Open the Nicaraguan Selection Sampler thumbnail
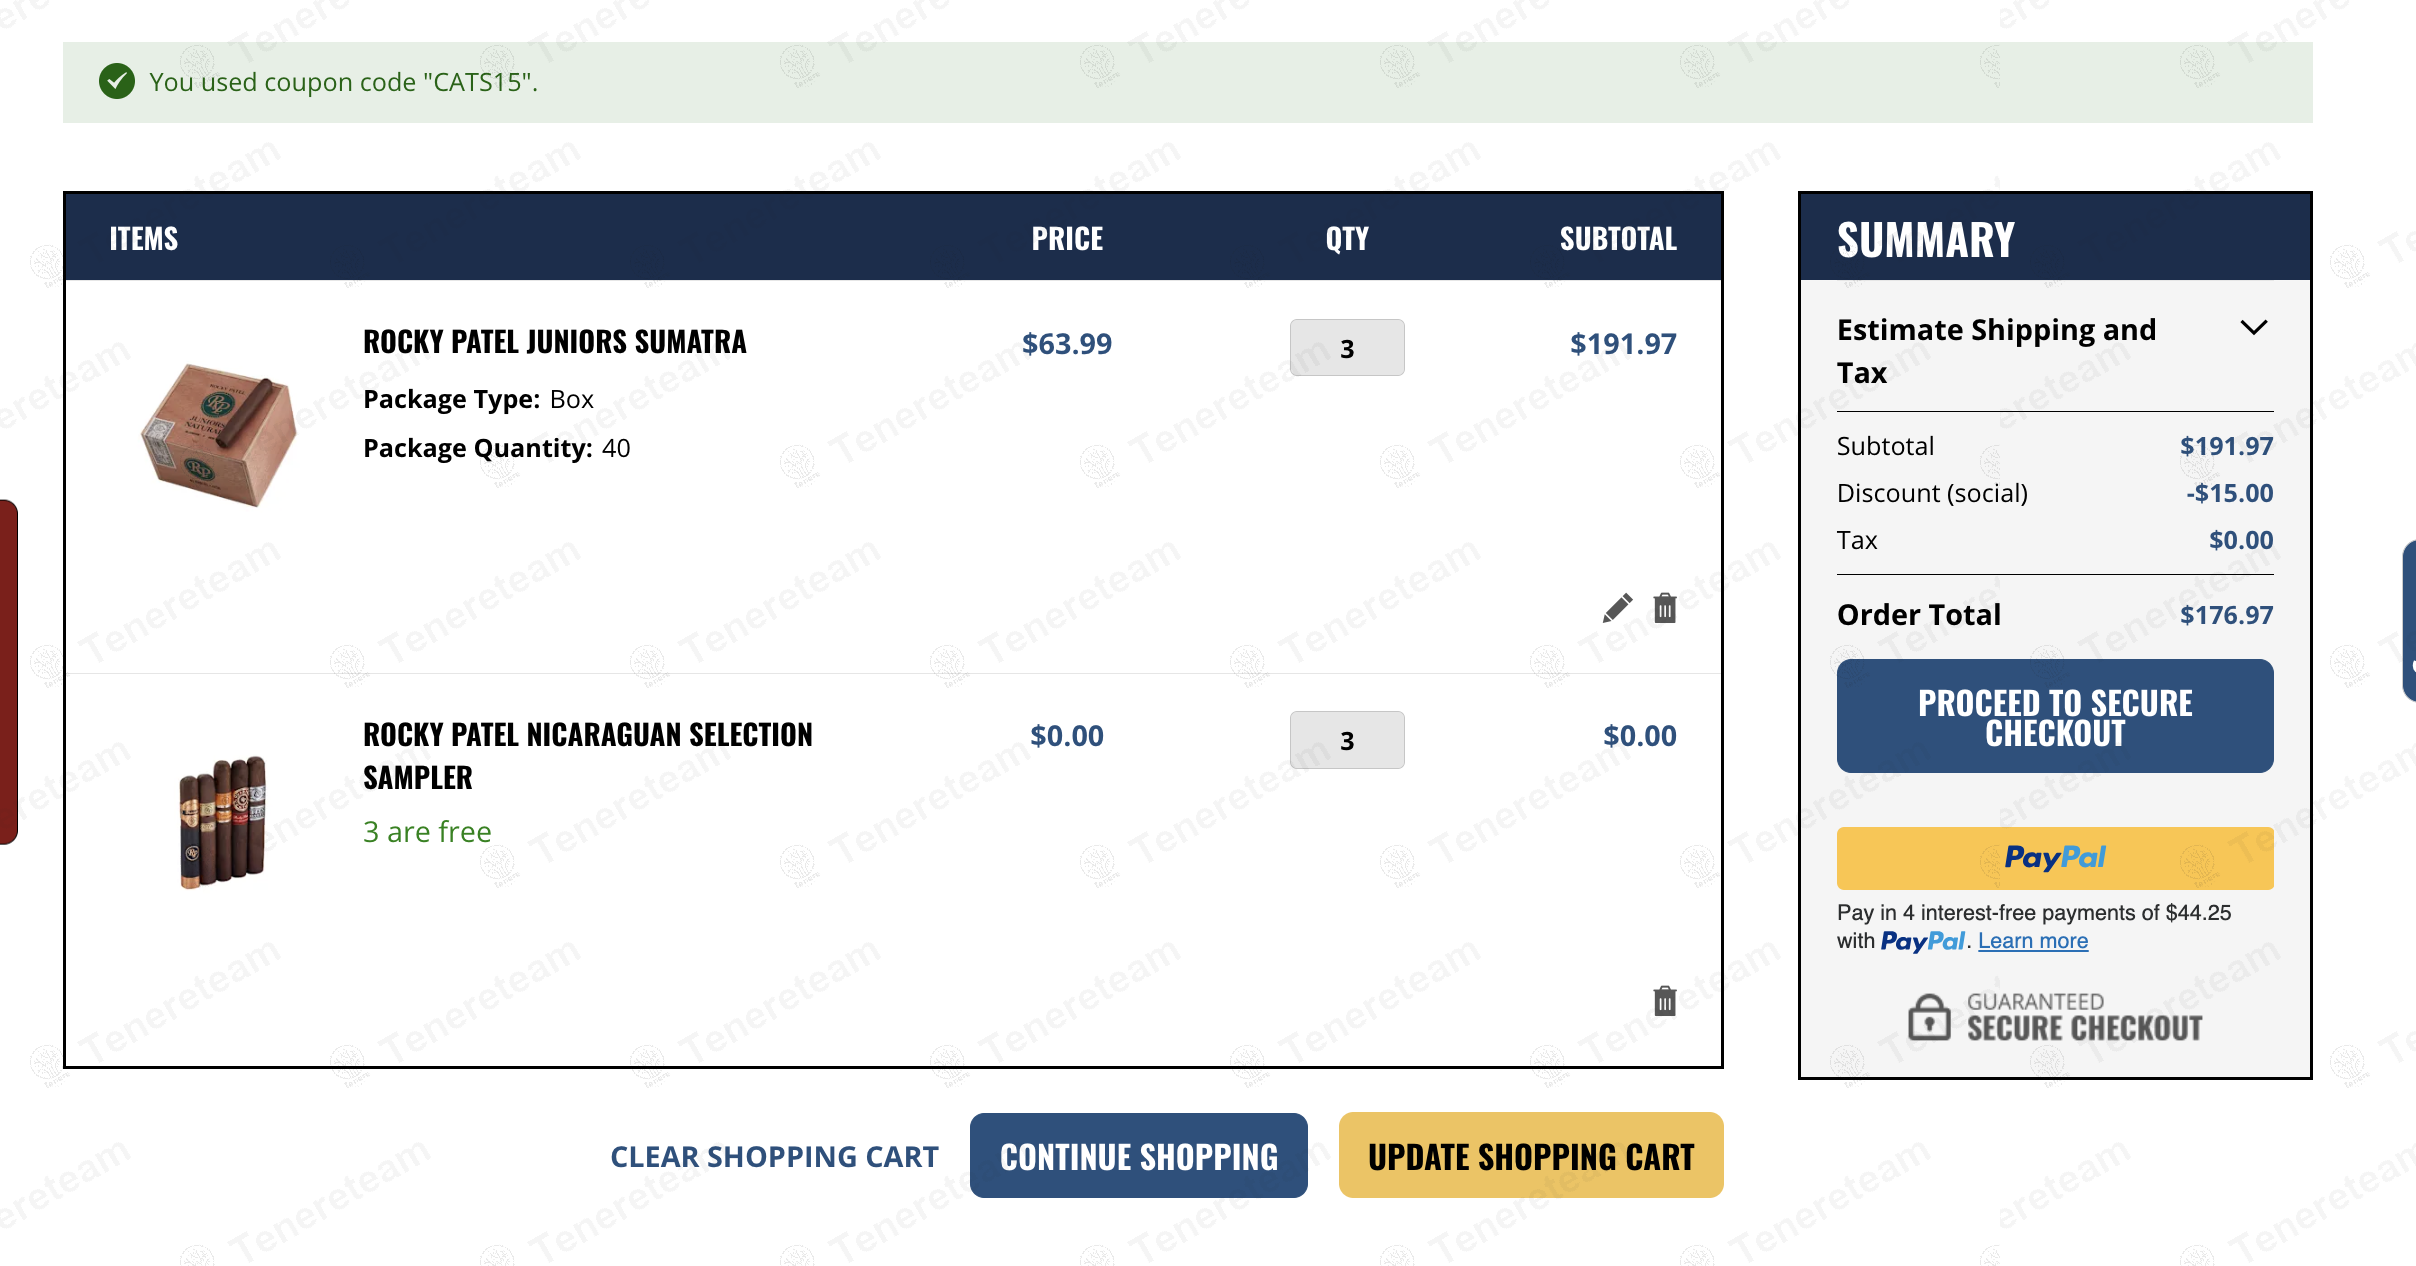The image size is (2416, 1266). point(222,822)
